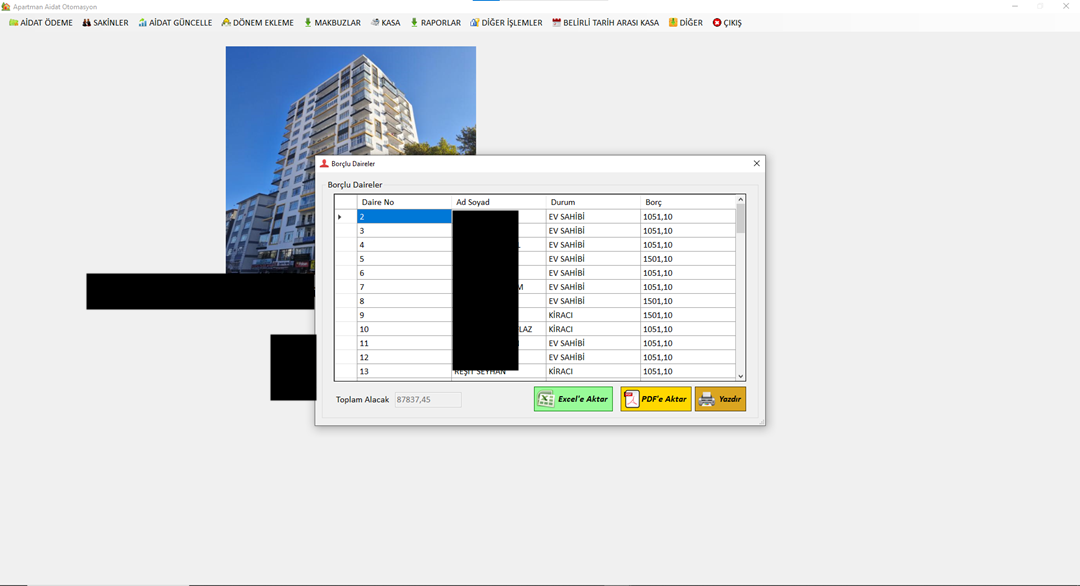
Task: Sort by the Borç column header
Action: [x=688, y=202]
